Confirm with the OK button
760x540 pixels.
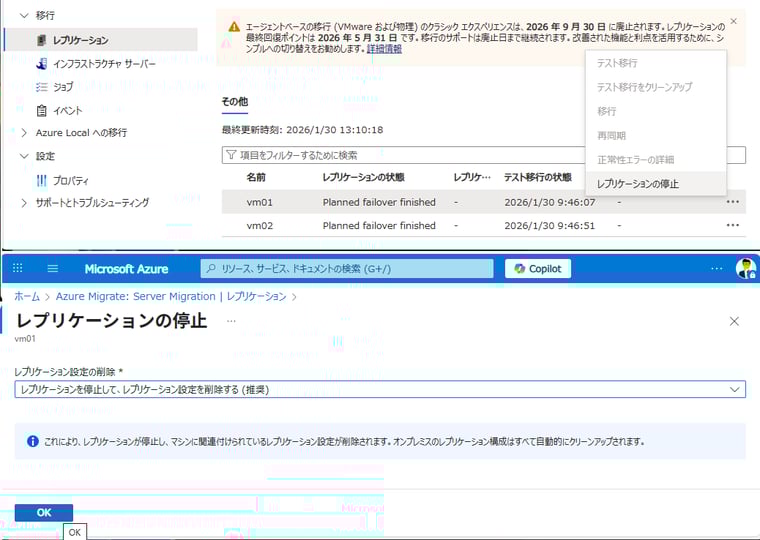(44, 512)
